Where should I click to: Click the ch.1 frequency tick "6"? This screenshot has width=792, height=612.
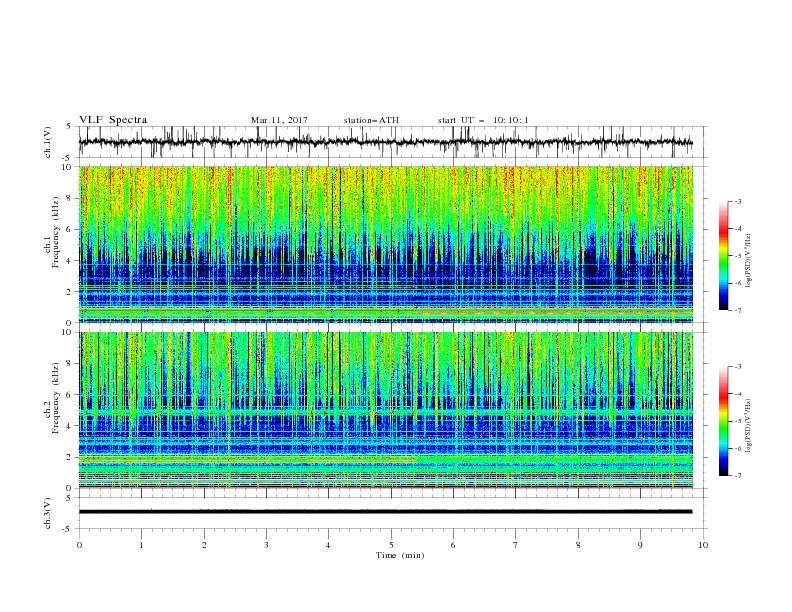click(69, 230)
